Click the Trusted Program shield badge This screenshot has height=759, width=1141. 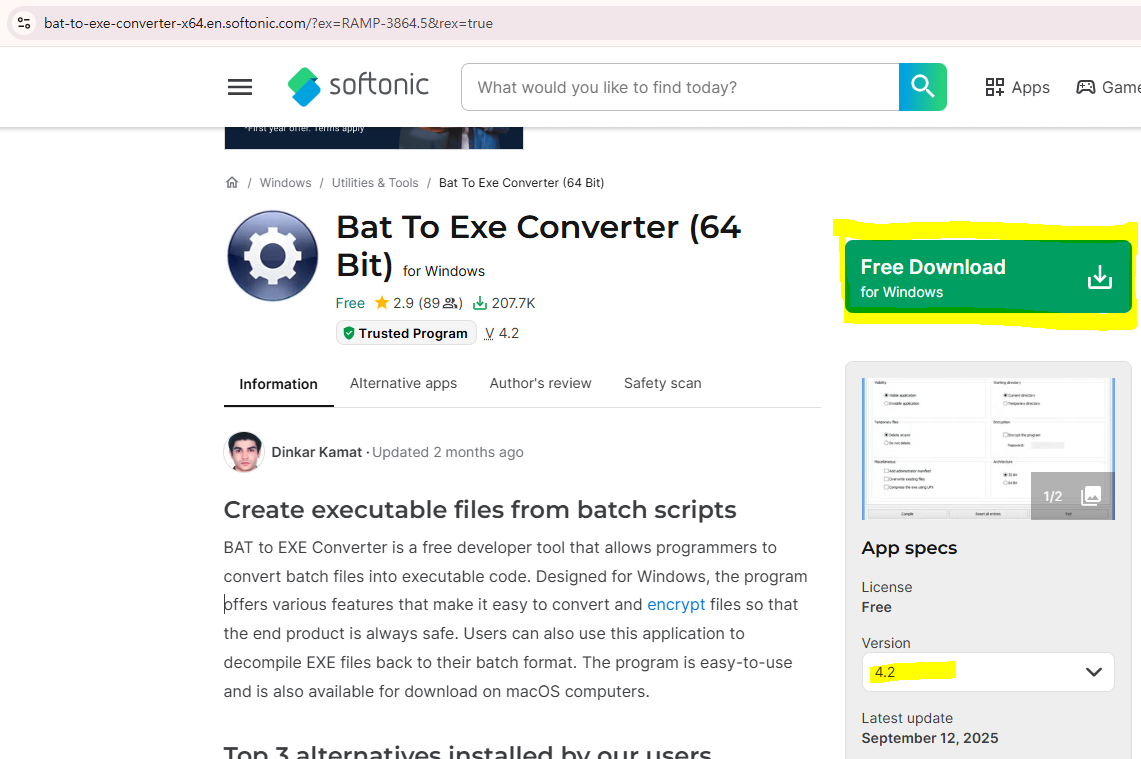click(406, 333)
